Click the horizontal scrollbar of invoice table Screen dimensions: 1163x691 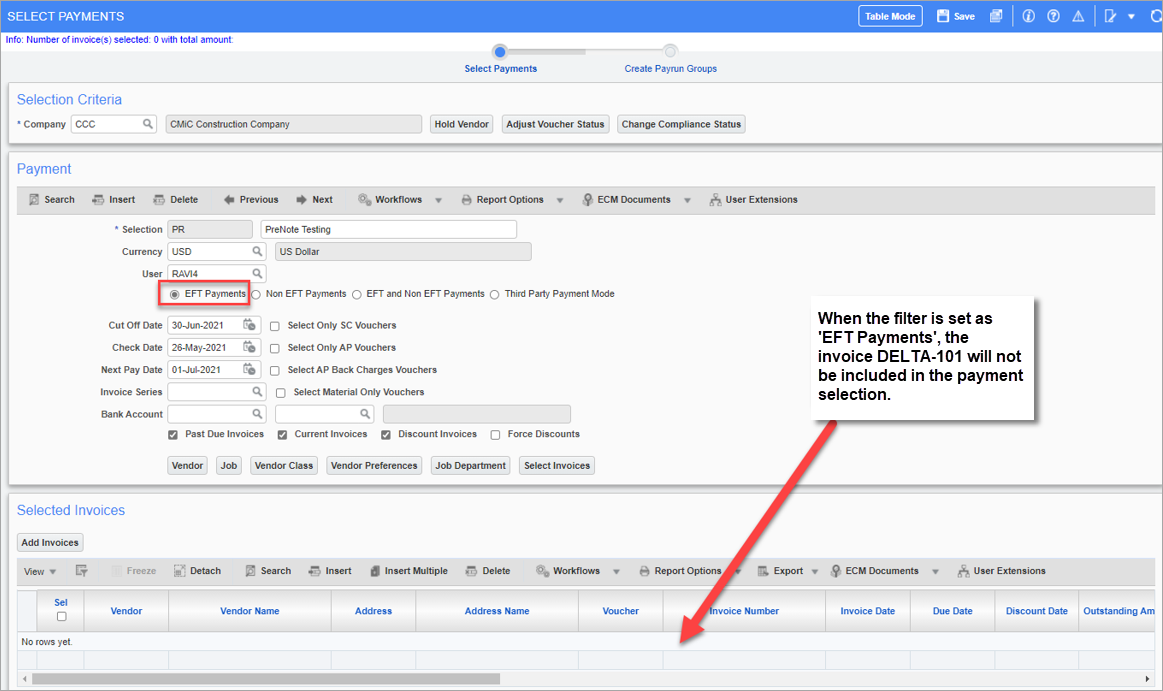tap(266, 678)
